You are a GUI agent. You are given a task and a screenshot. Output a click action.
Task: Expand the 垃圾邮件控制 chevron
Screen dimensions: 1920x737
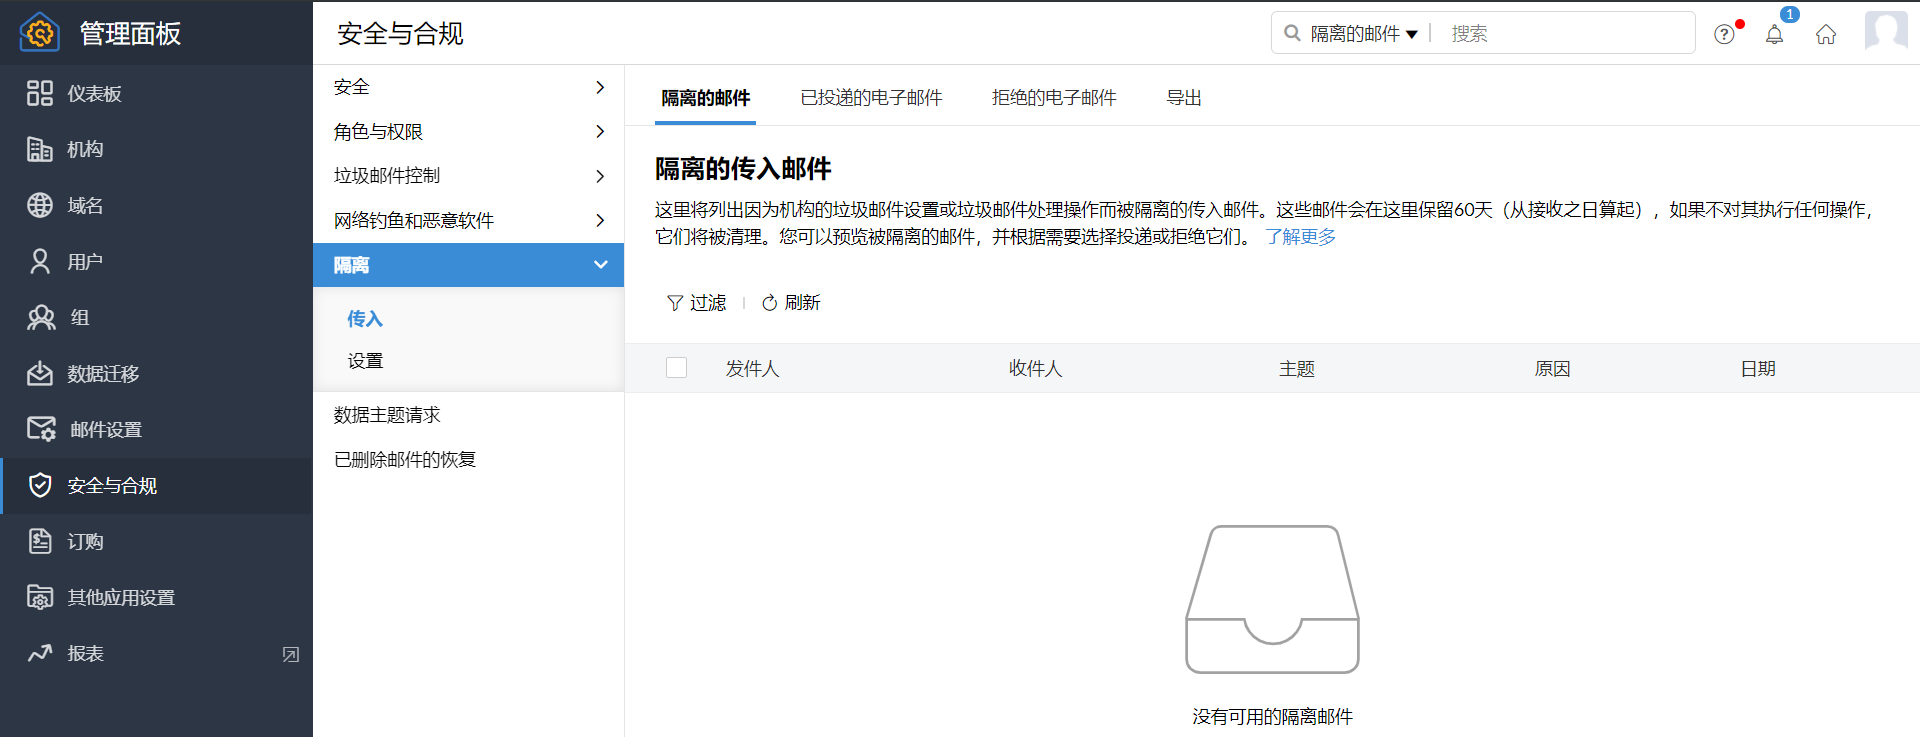pos(600,176)
